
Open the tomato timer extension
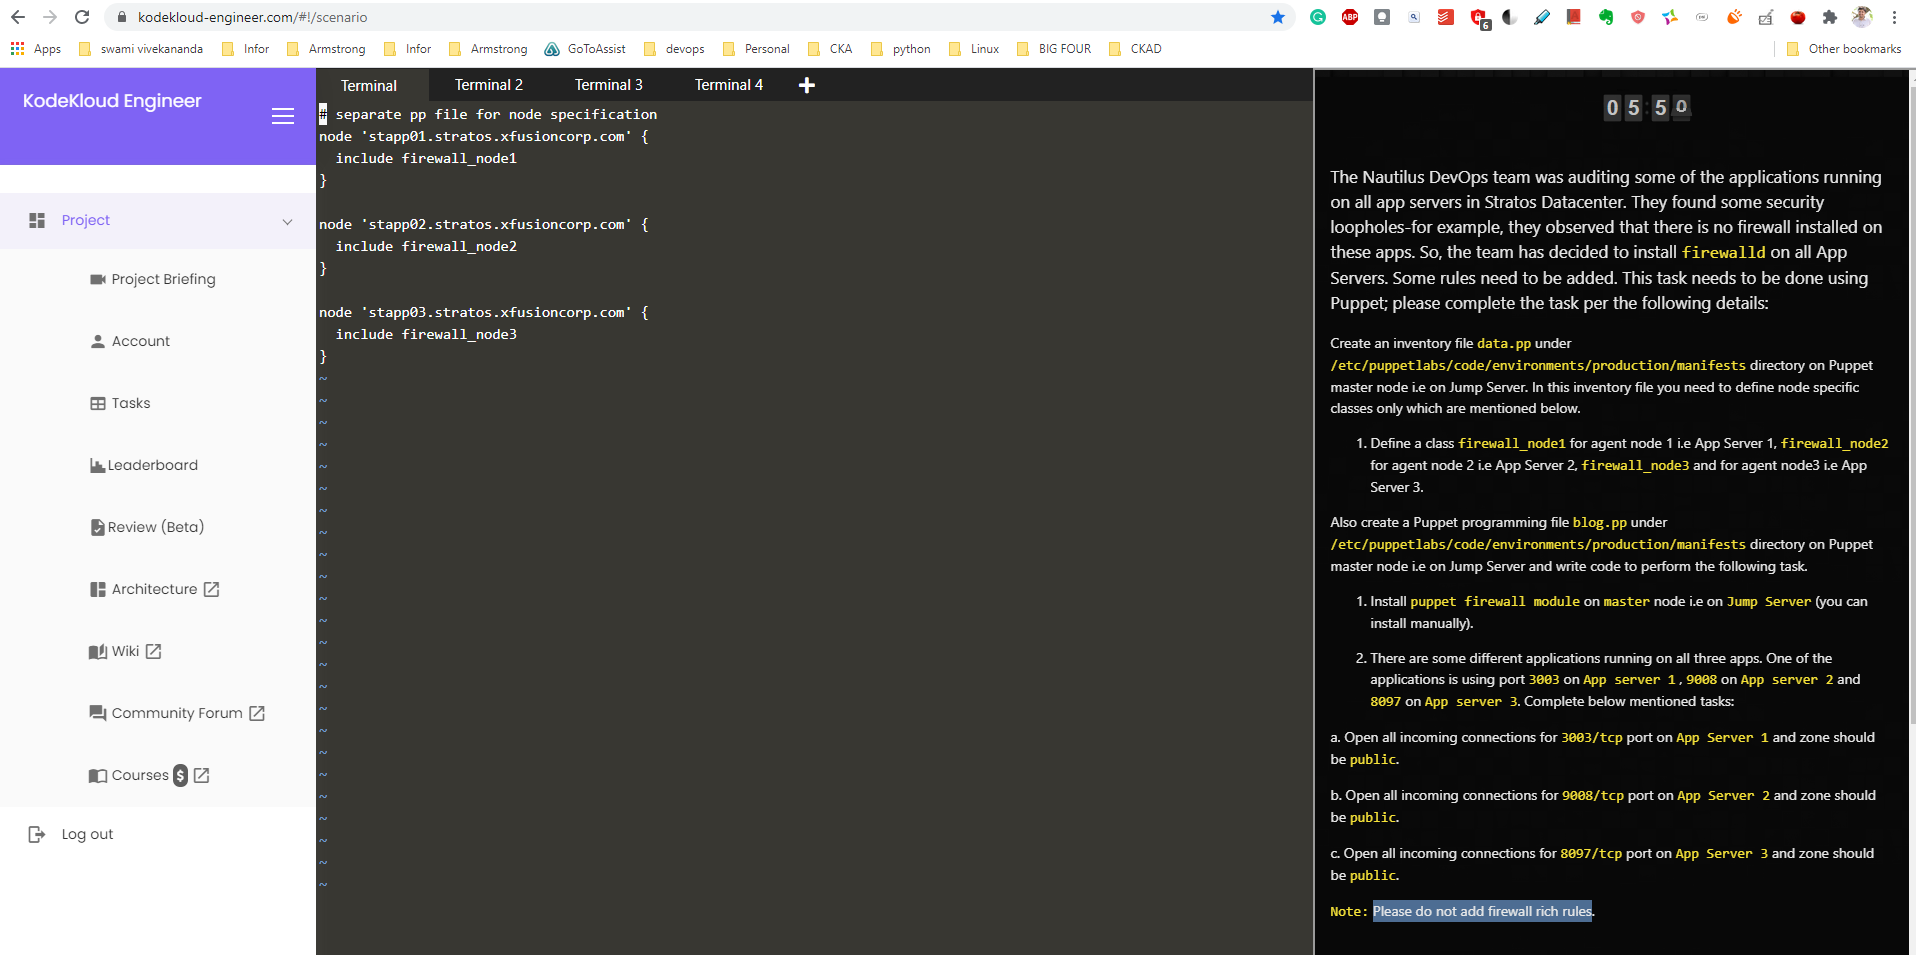coord(1798,17)
